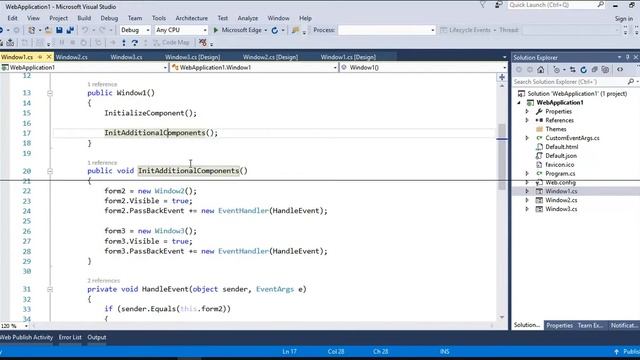This screenshot has width=640, height=360.
Task: Click the Refresh icon in Solution Explorer
Action: coord(584,70)
